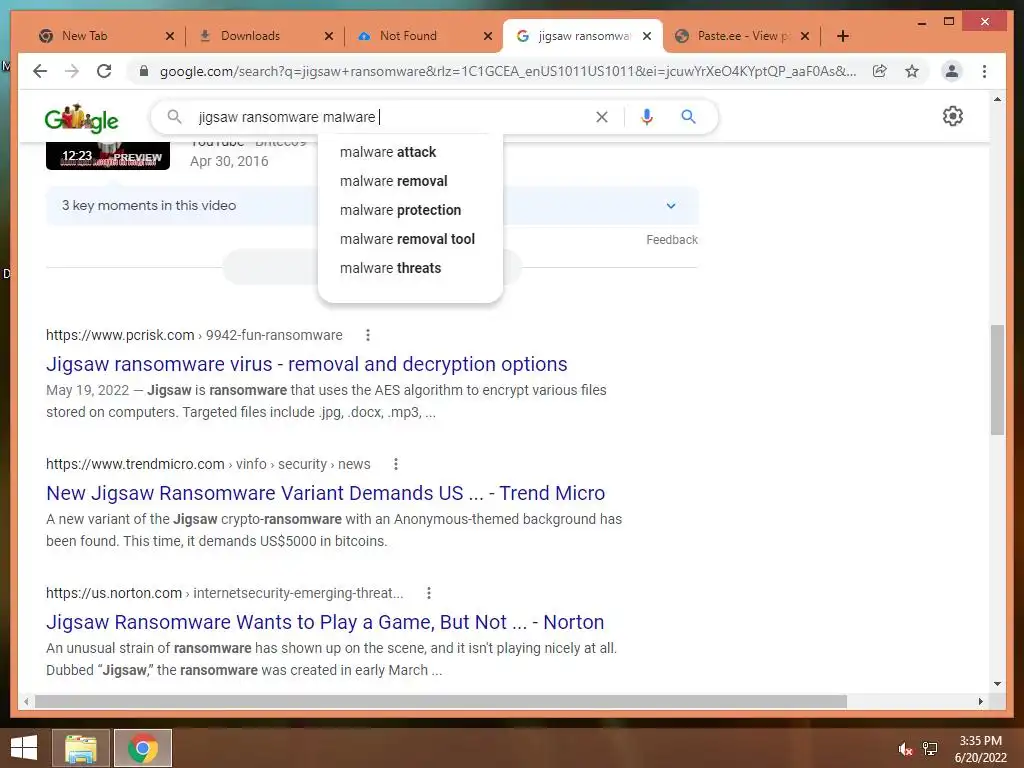The image size is (1024, 768).
Task: Open Chrome three-dot menu
Action: pos(984,71)
